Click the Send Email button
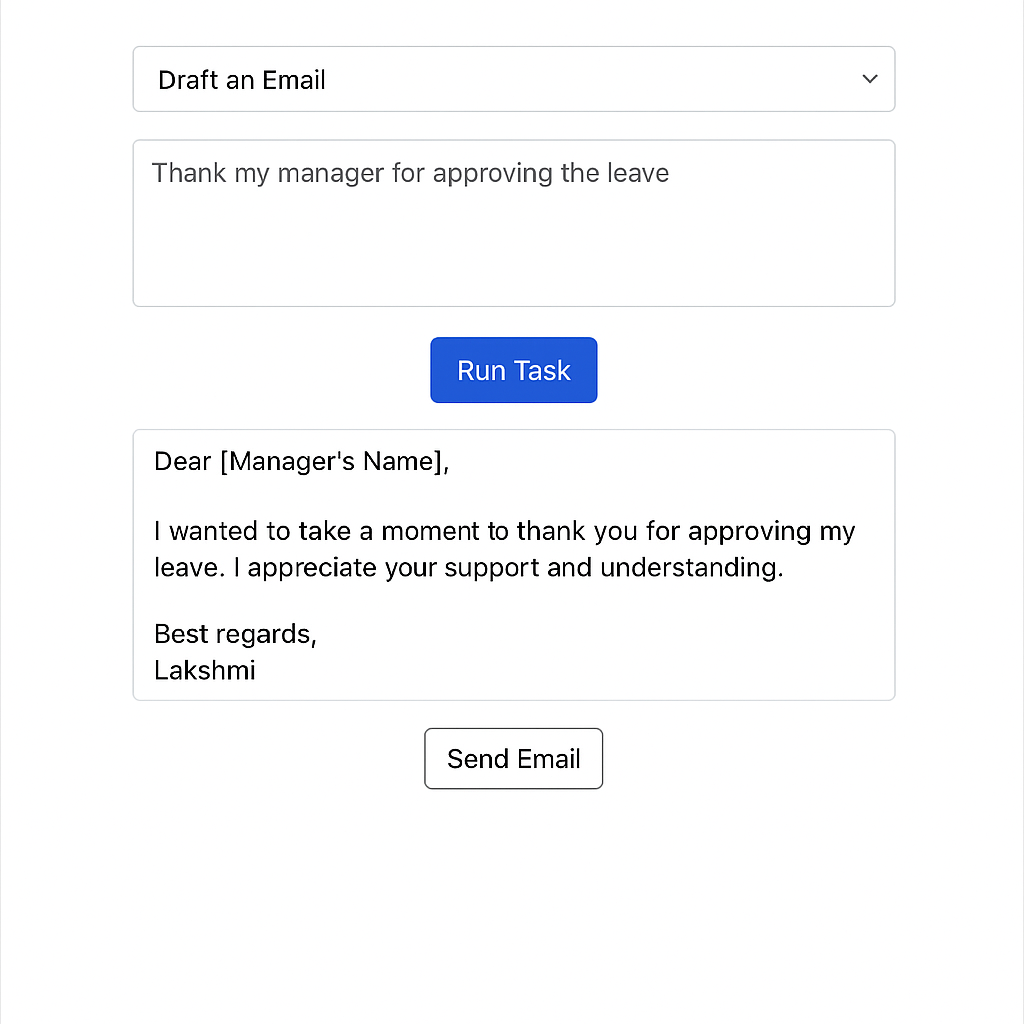The image size is (1024, 1024). [x=513, y=759]
